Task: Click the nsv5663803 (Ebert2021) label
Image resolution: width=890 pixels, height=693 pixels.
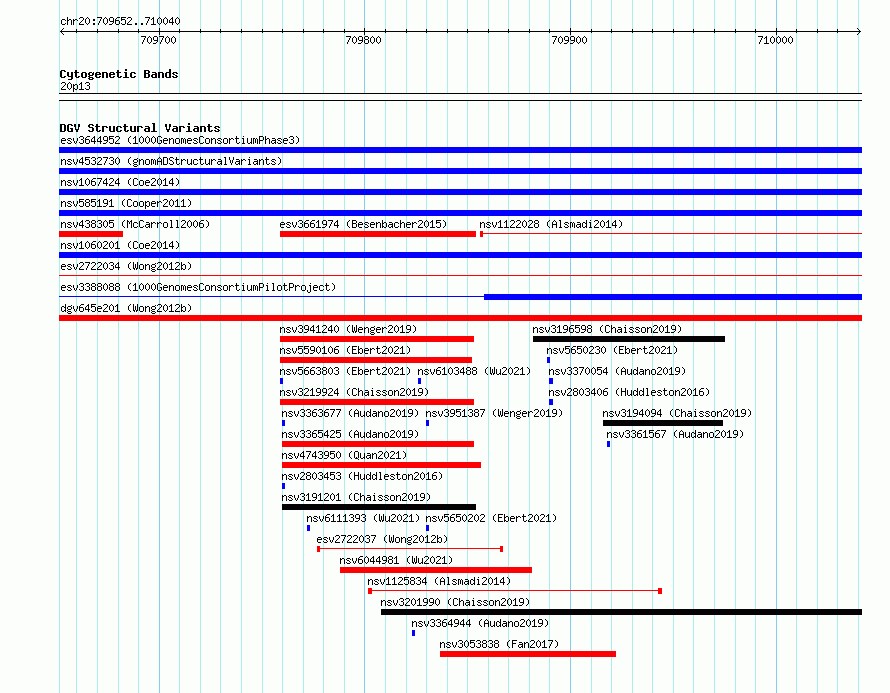Action: click(345, 371)
